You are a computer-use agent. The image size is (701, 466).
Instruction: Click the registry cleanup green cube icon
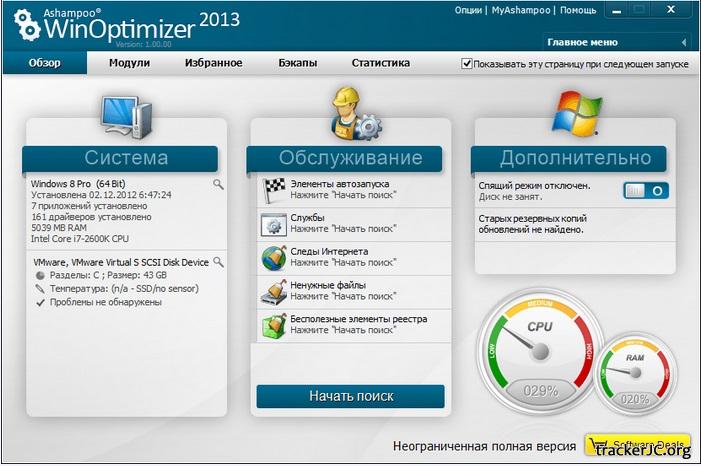pyautogui.click(x=274, y=326)
